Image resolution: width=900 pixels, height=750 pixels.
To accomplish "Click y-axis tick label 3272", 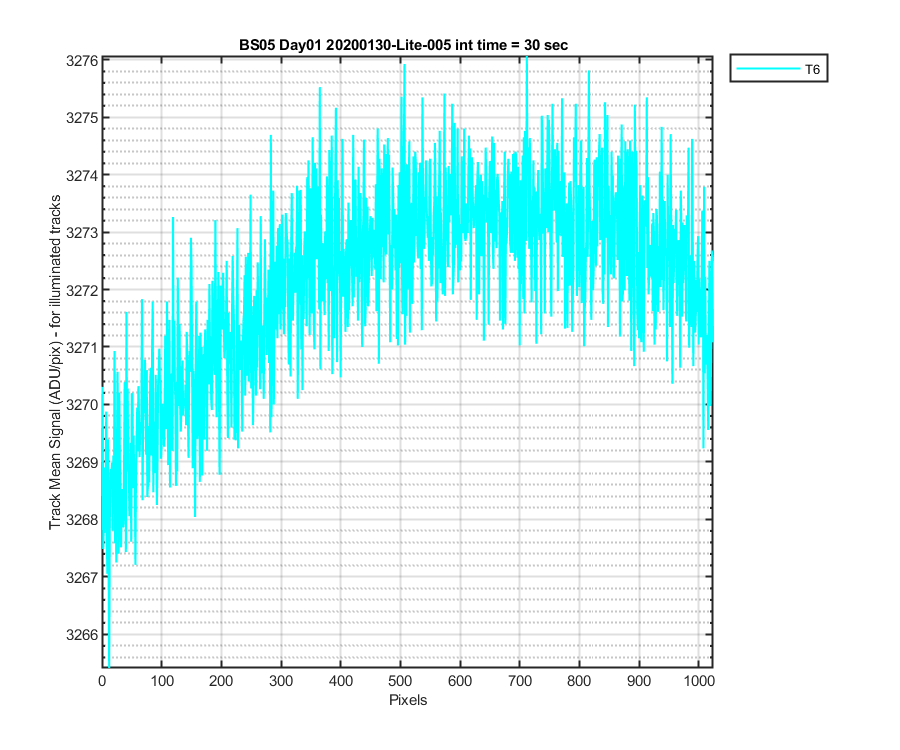I will coord(82,290).
